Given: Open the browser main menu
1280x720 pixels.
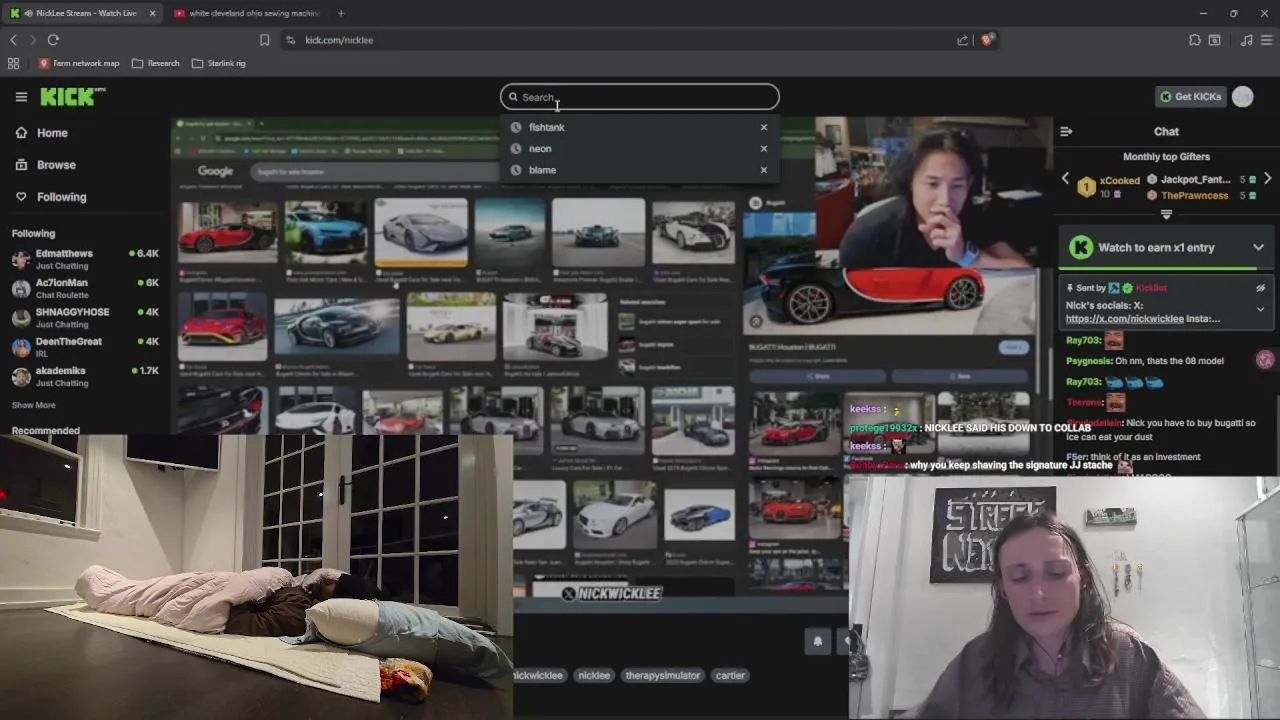Looking at the screenshot, I should (1267, 40).
